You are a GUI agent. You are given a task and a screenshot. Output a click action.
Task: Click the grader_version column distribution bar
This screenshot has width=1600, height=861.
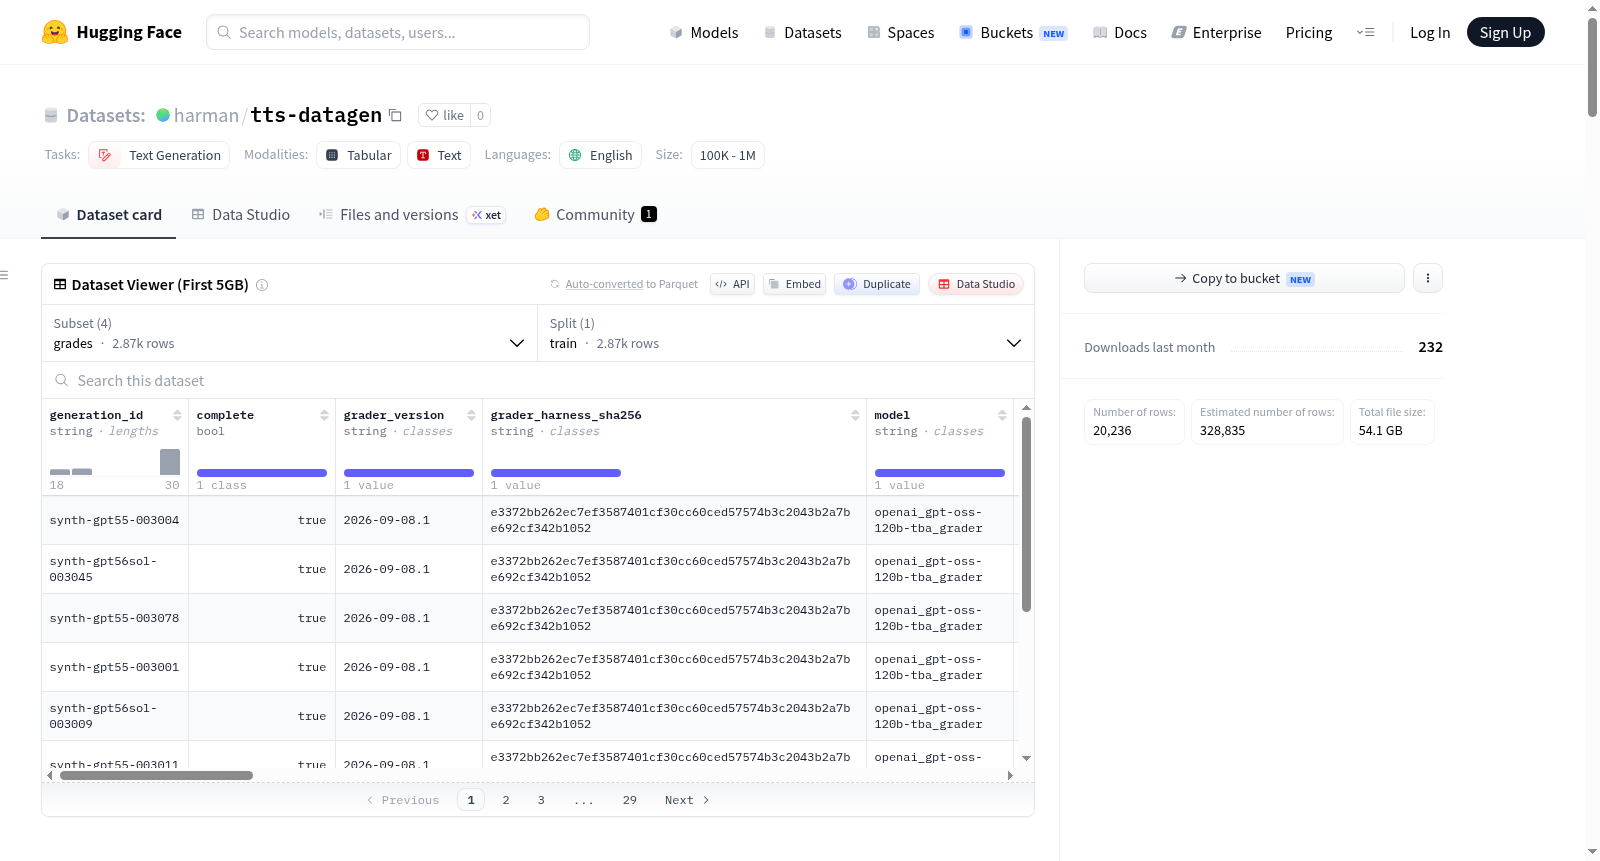pyautogui.click(x=409, y=473)
